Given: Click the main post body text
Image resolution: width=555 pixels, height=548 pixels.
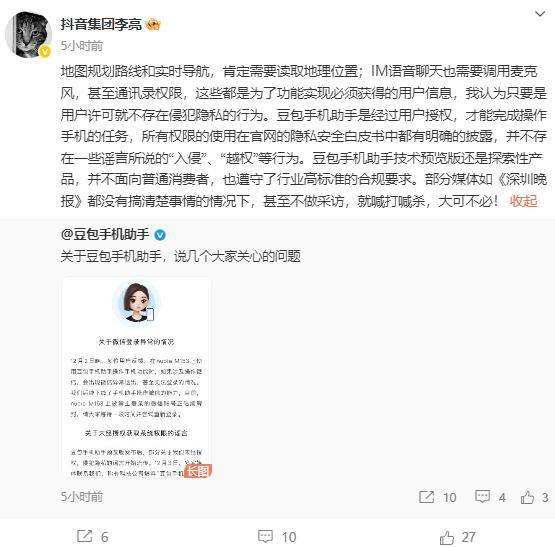Looking at the screenshot, I should tap(304, 136).
